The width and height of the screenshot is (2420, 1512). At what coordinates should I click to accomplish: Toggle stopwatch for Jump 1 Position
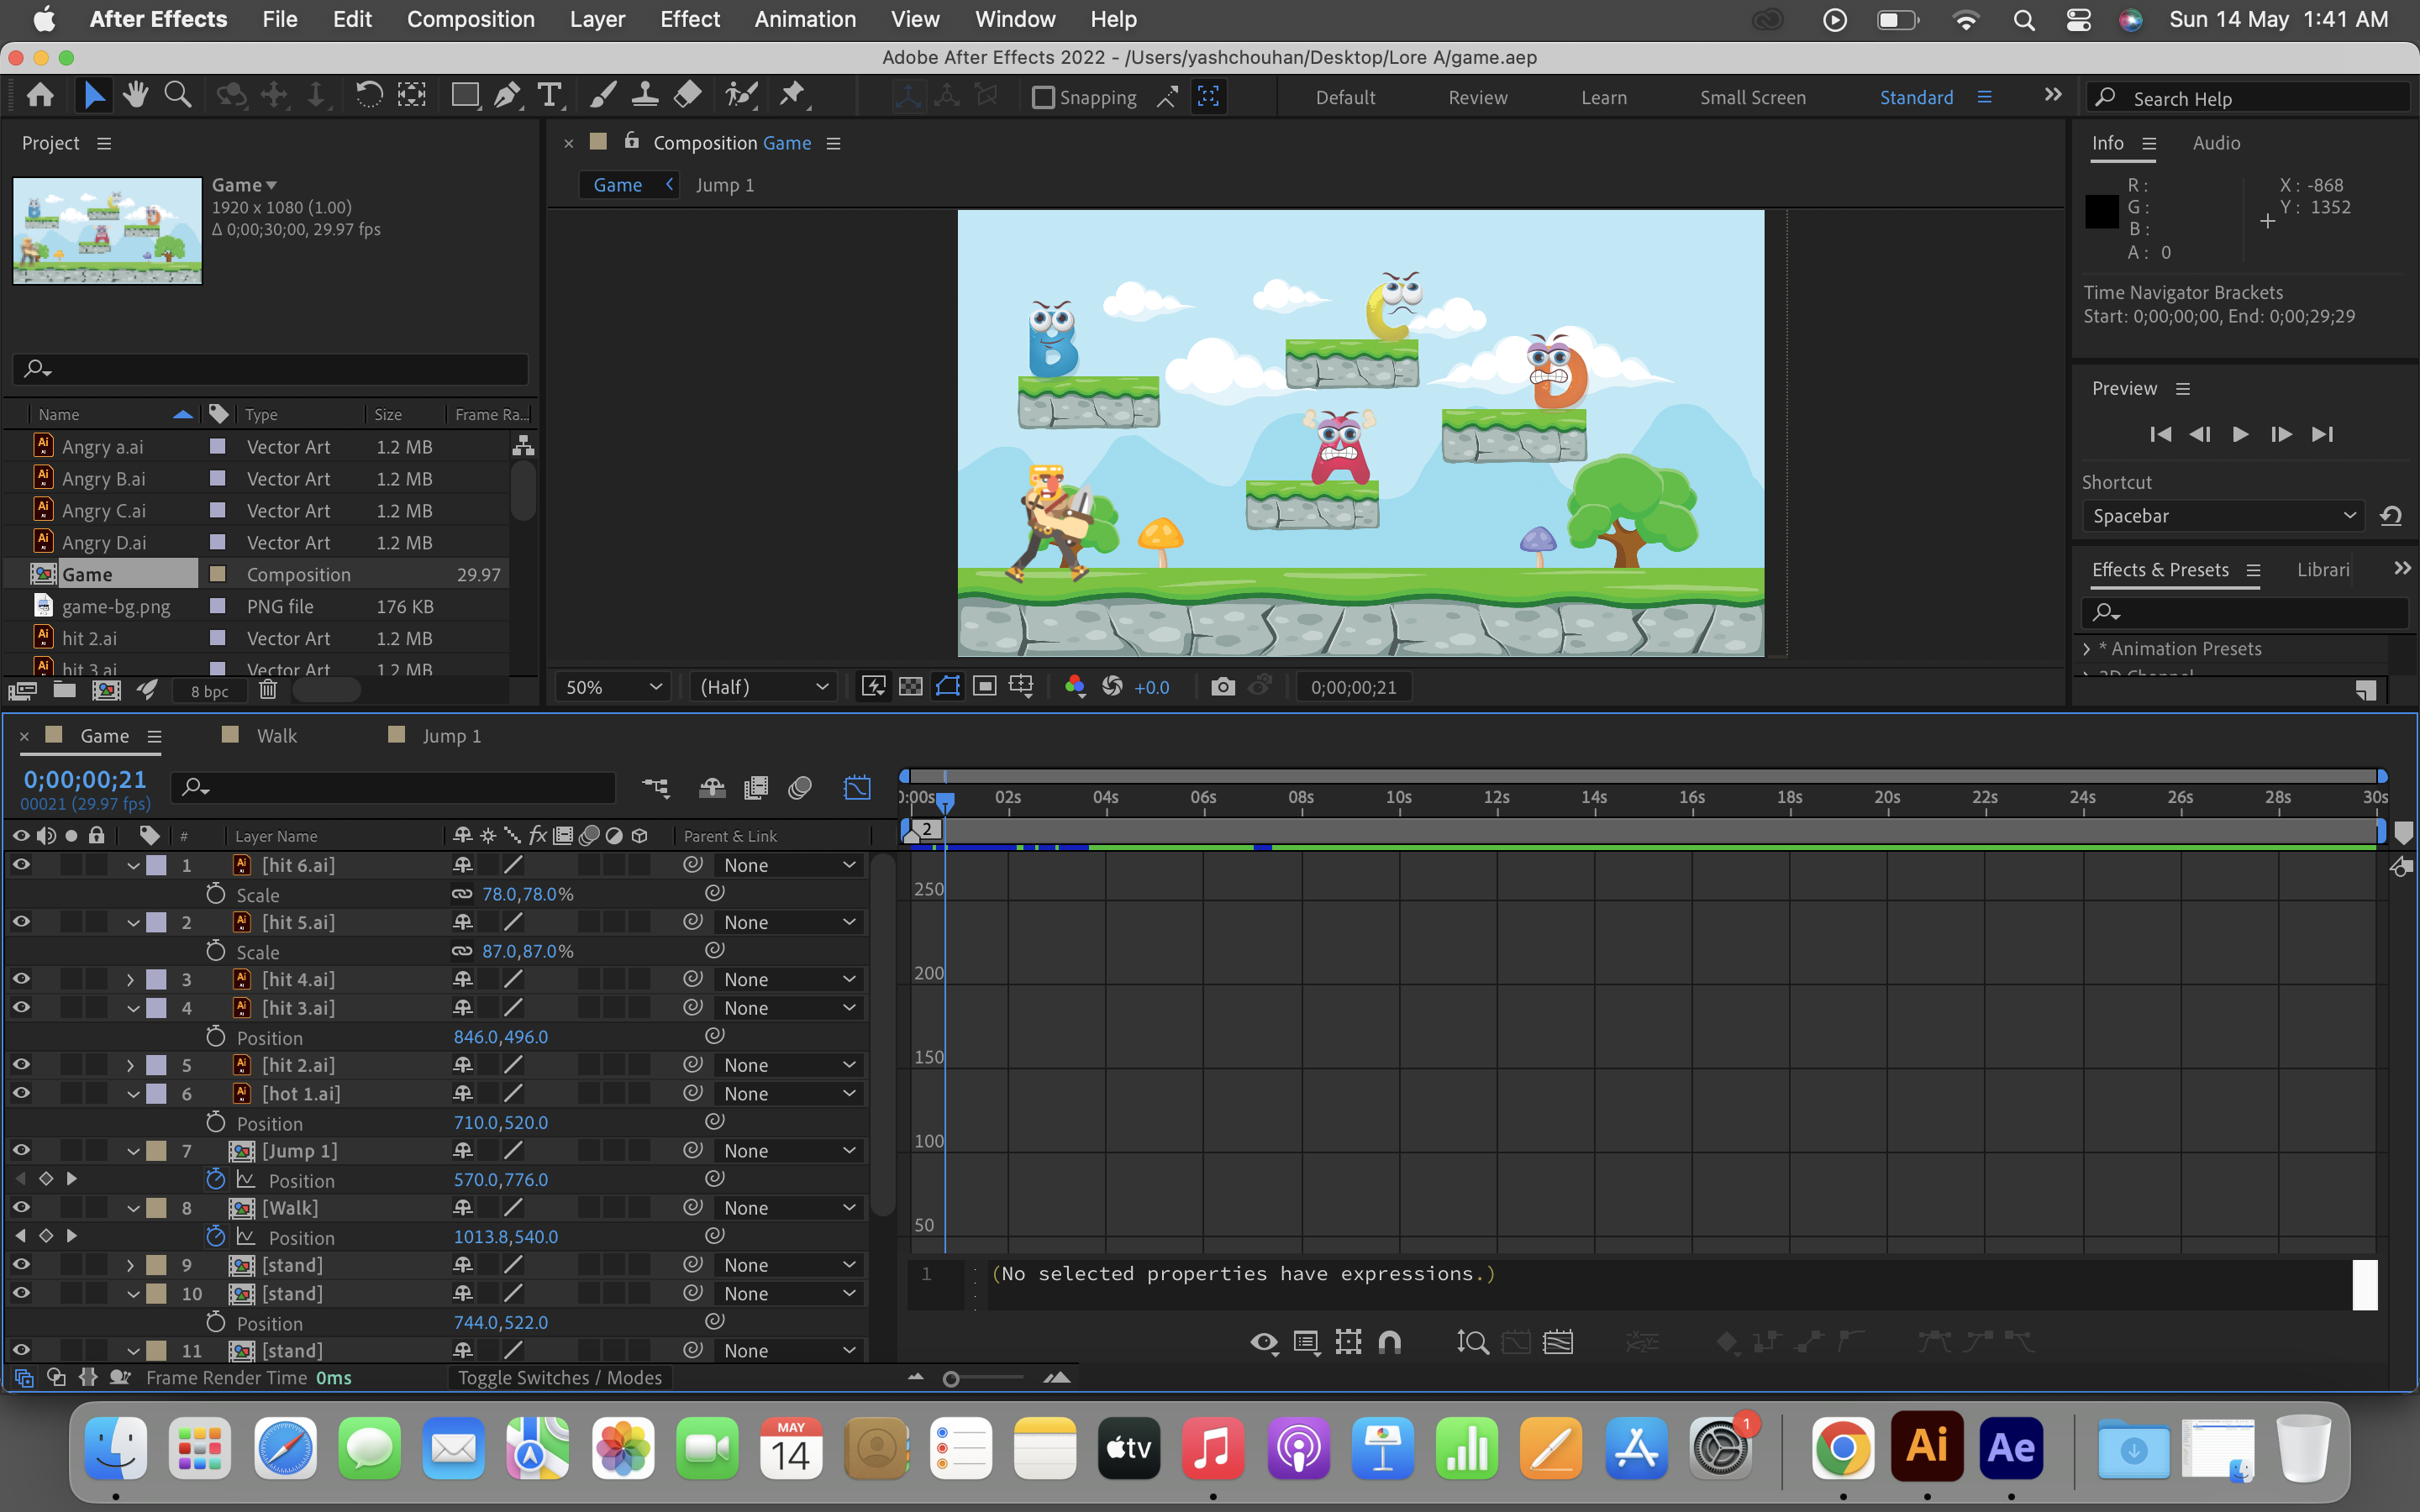pos(215,1180)
